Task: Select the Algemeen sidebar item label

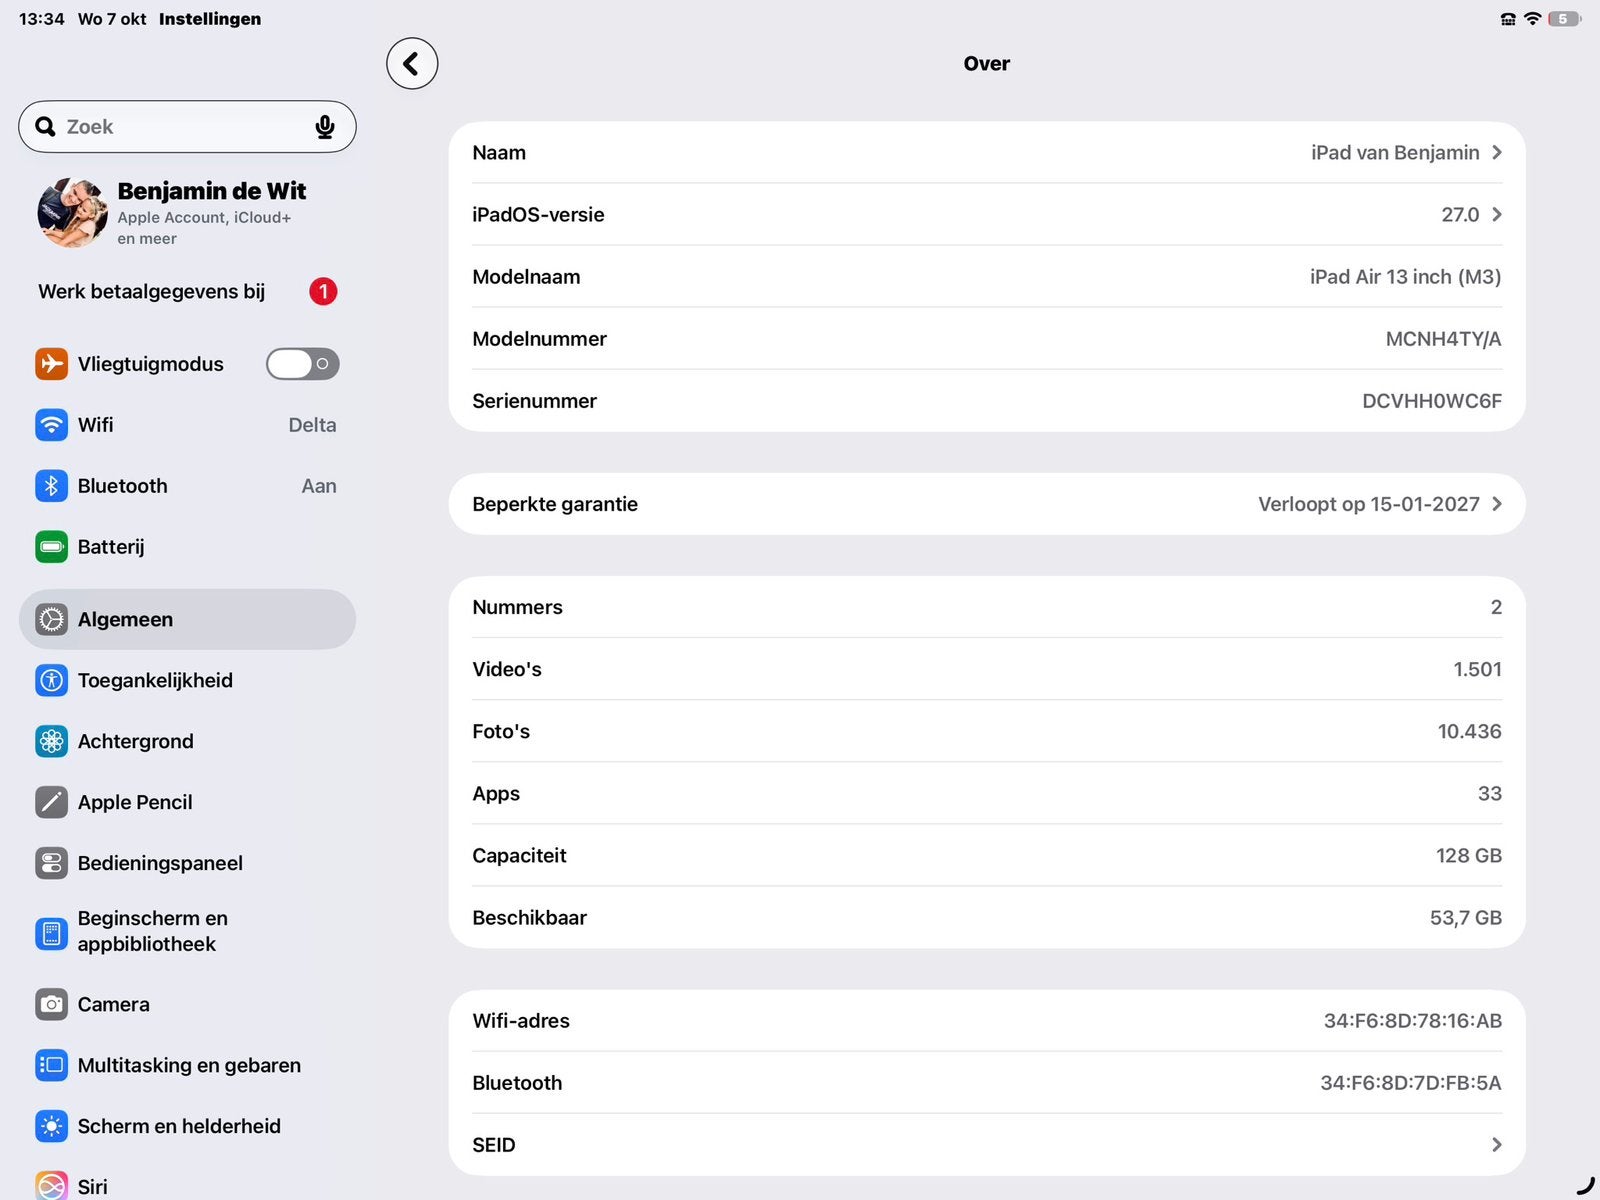Action: [x=125, y=620]
